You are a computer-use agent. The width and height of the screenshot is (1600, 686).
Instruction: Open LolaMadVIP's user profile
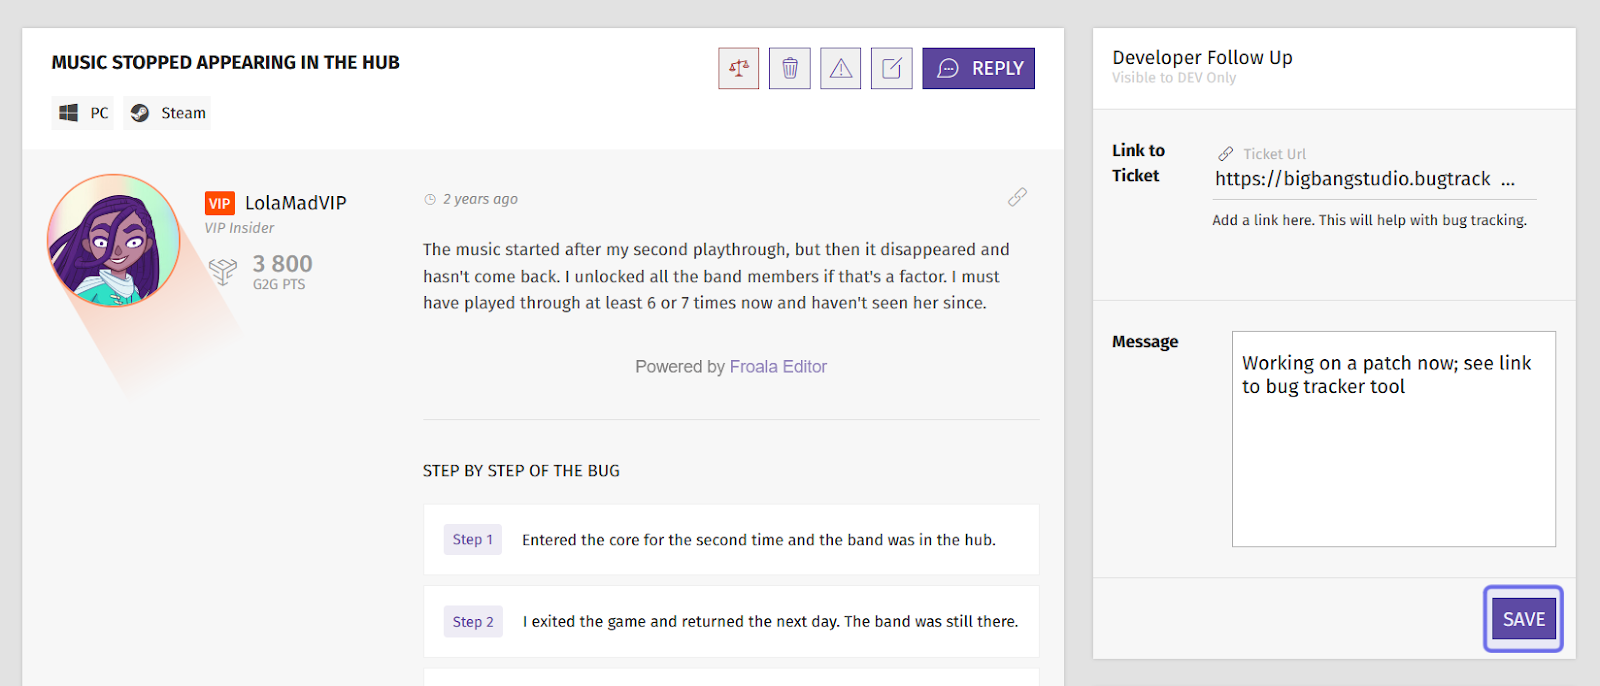296,203
